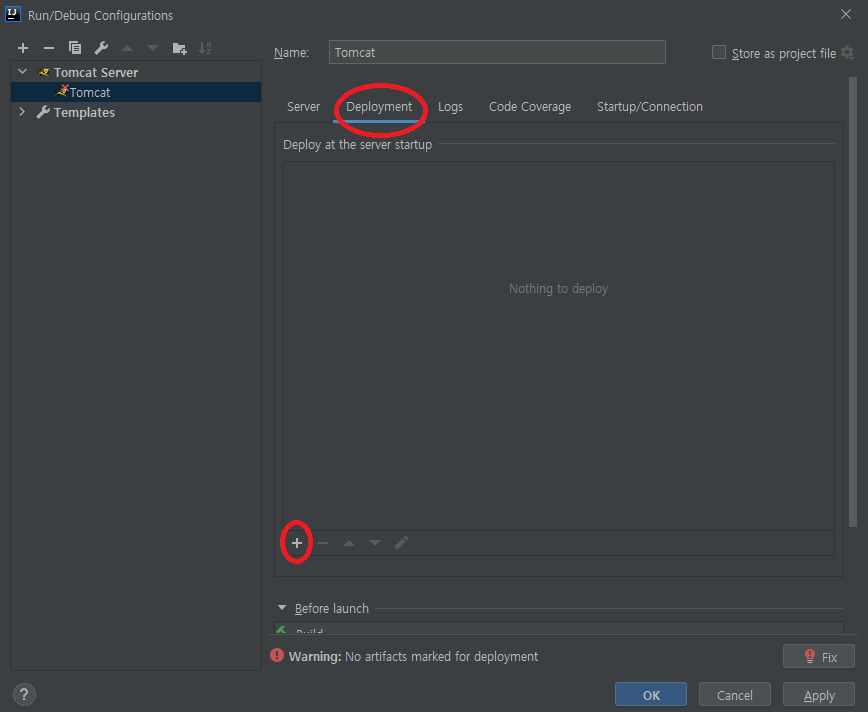The height and width of the screenshot is (712, 868).
Task: Collapse the Tomcat Server tree node
Action: coord(23,71)
